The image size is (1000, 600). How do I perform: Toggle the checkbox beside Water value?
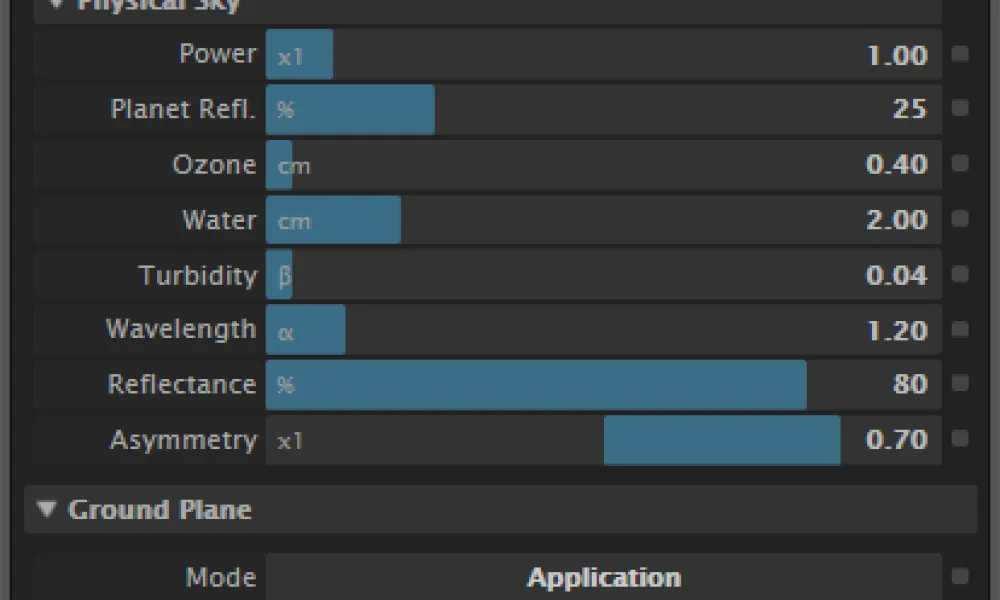pyautogui.click(x=960, y=219)
